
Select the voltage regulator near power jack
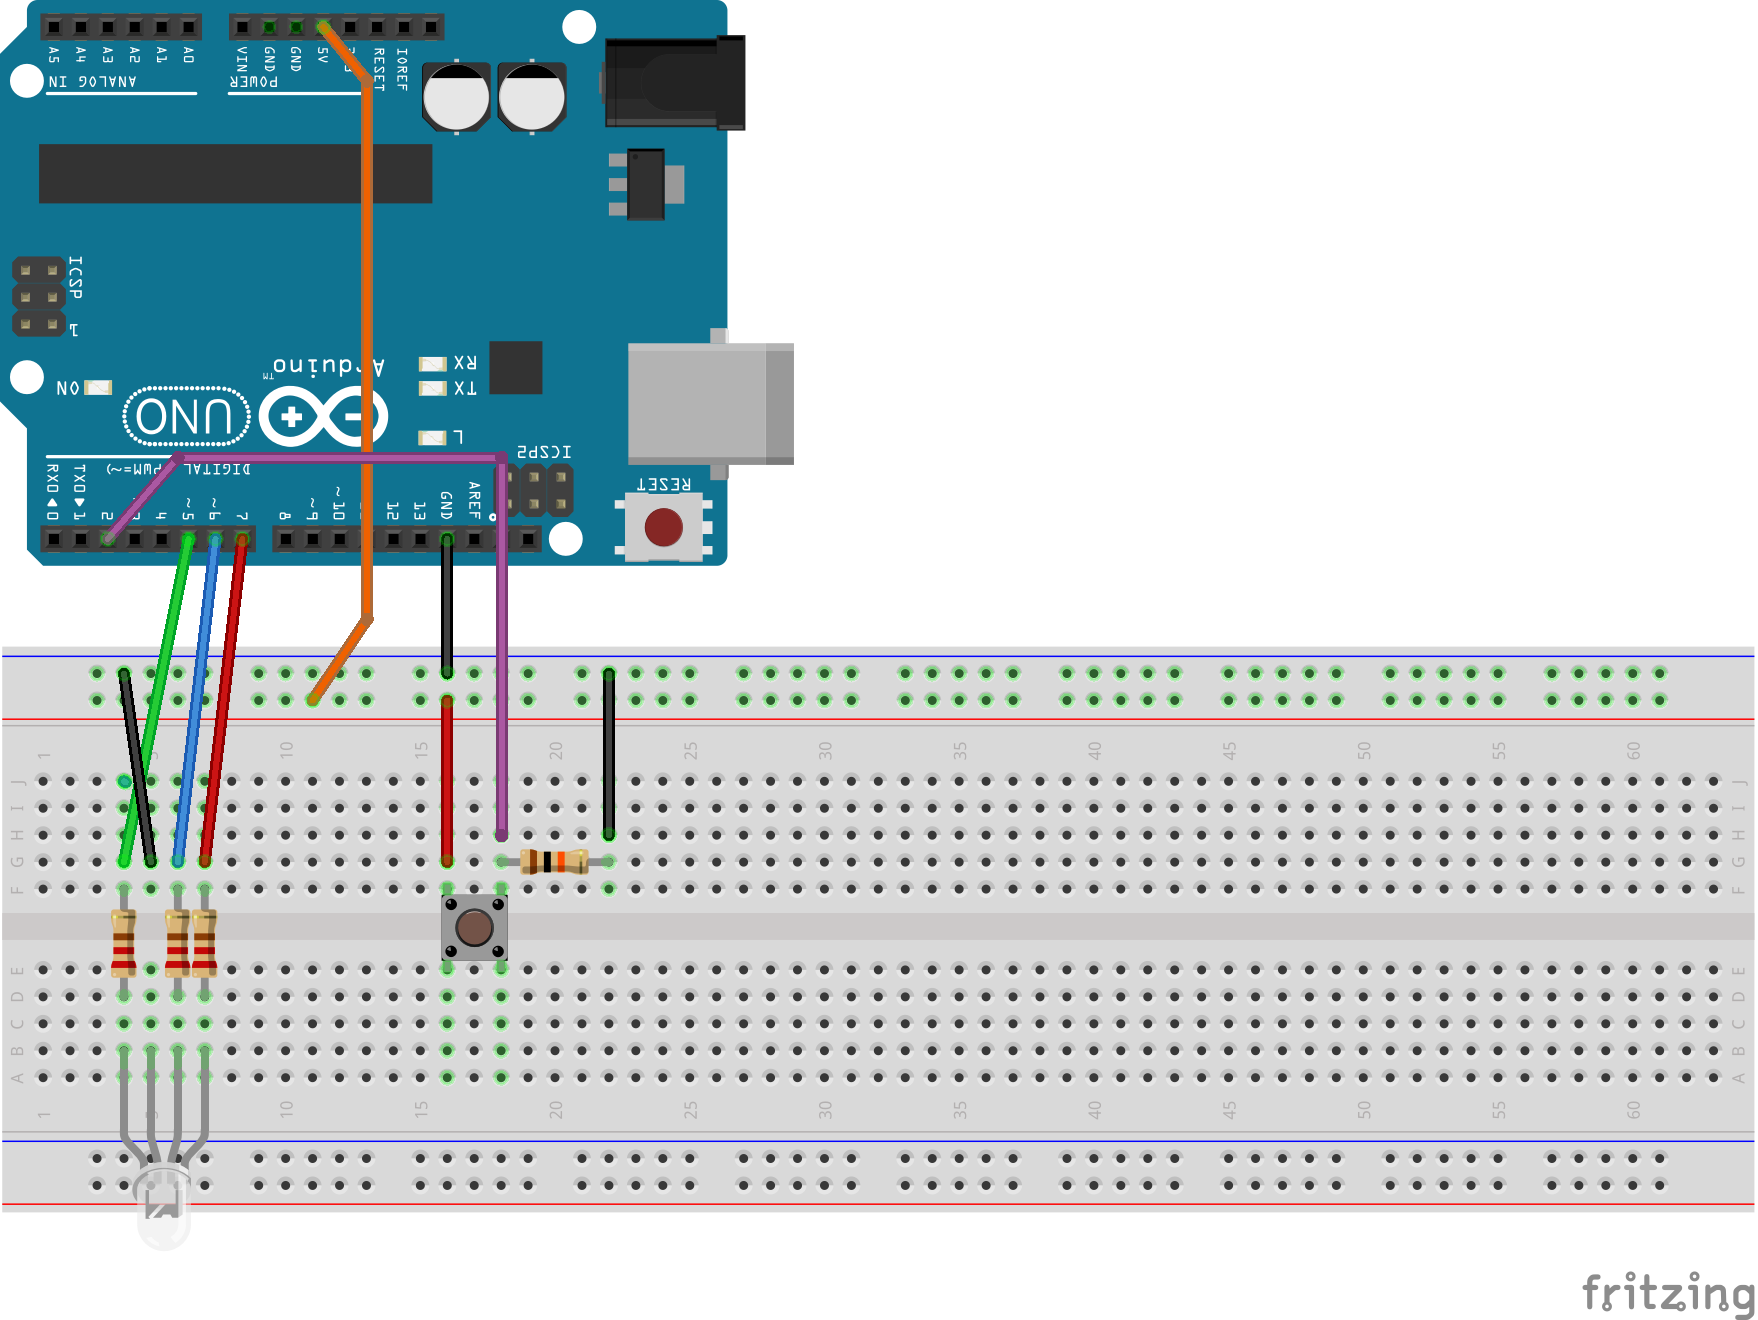pos(646,184)
